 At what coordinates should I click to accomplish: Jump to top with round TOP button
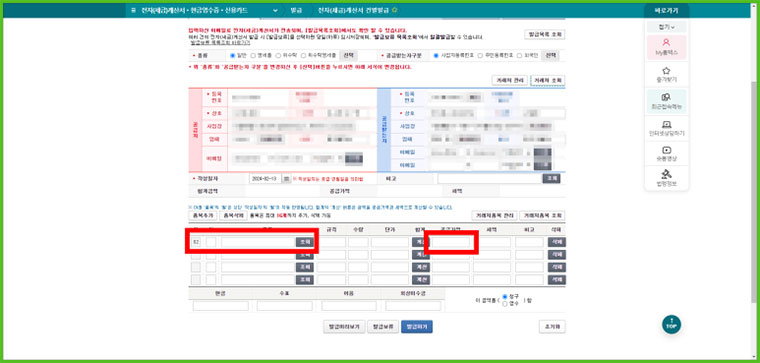[671, 325]
